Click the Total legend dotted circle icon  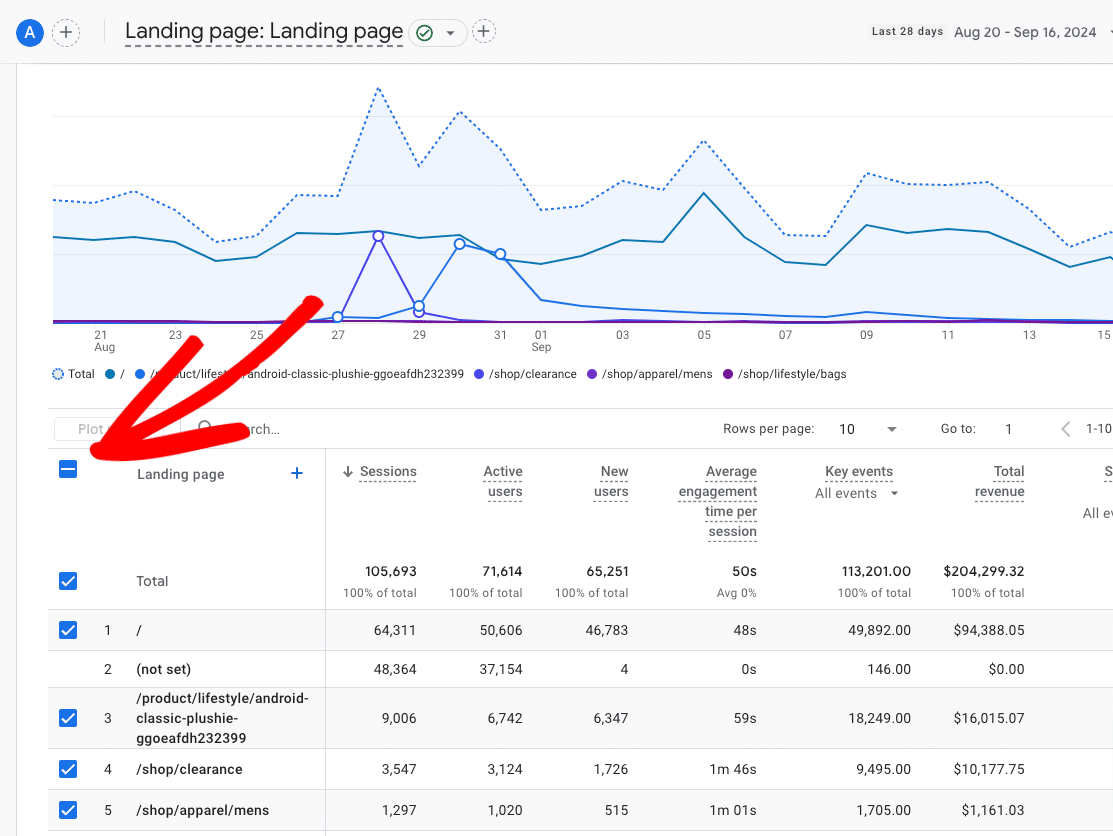pos(58,374)
